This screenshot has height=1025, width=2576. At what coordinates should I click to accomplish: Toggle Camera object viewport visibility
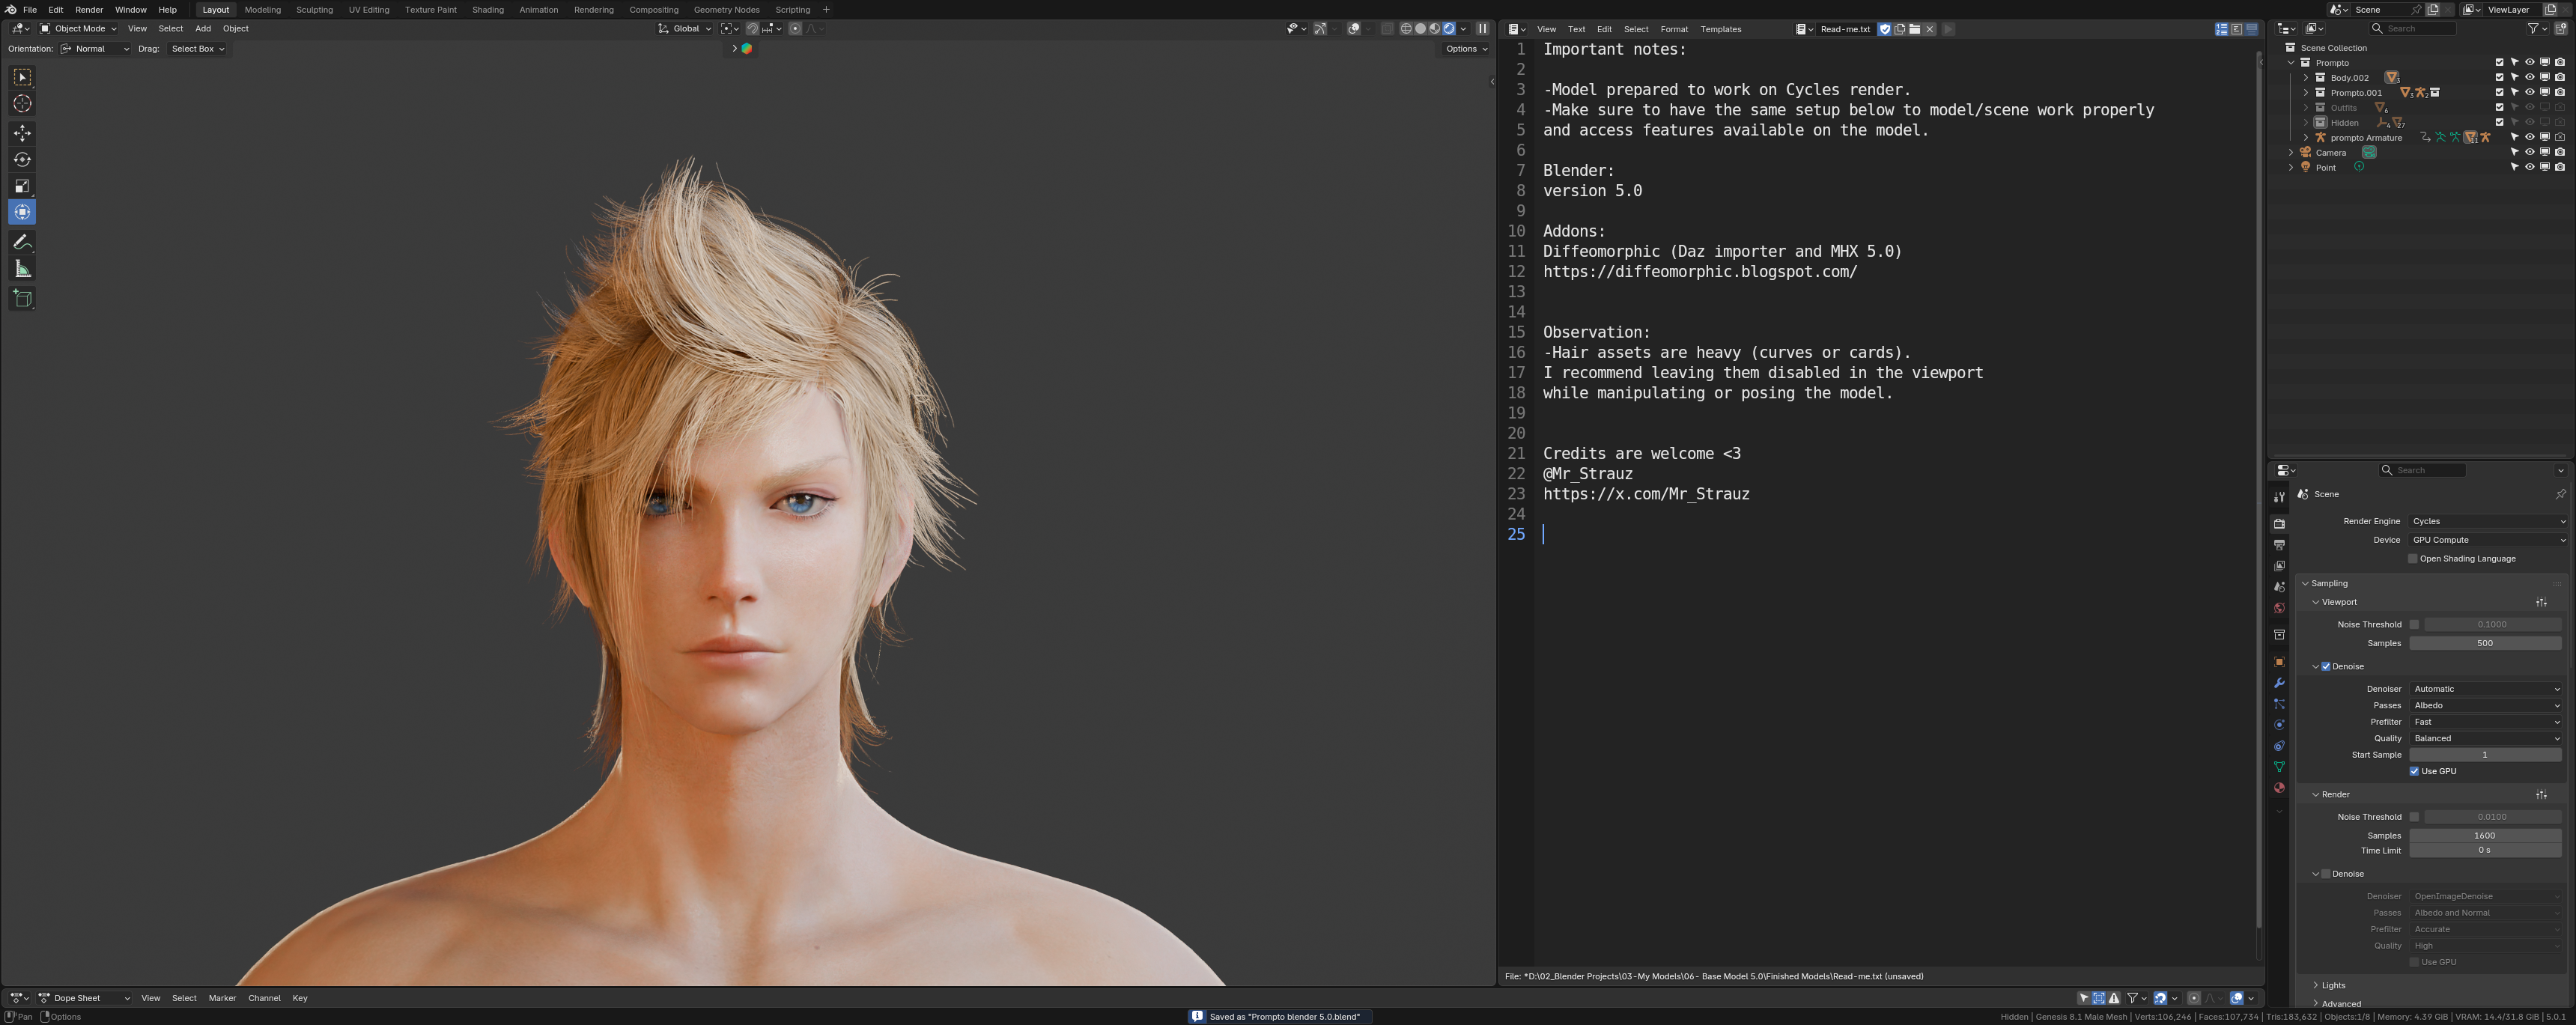pos(2530,152)
